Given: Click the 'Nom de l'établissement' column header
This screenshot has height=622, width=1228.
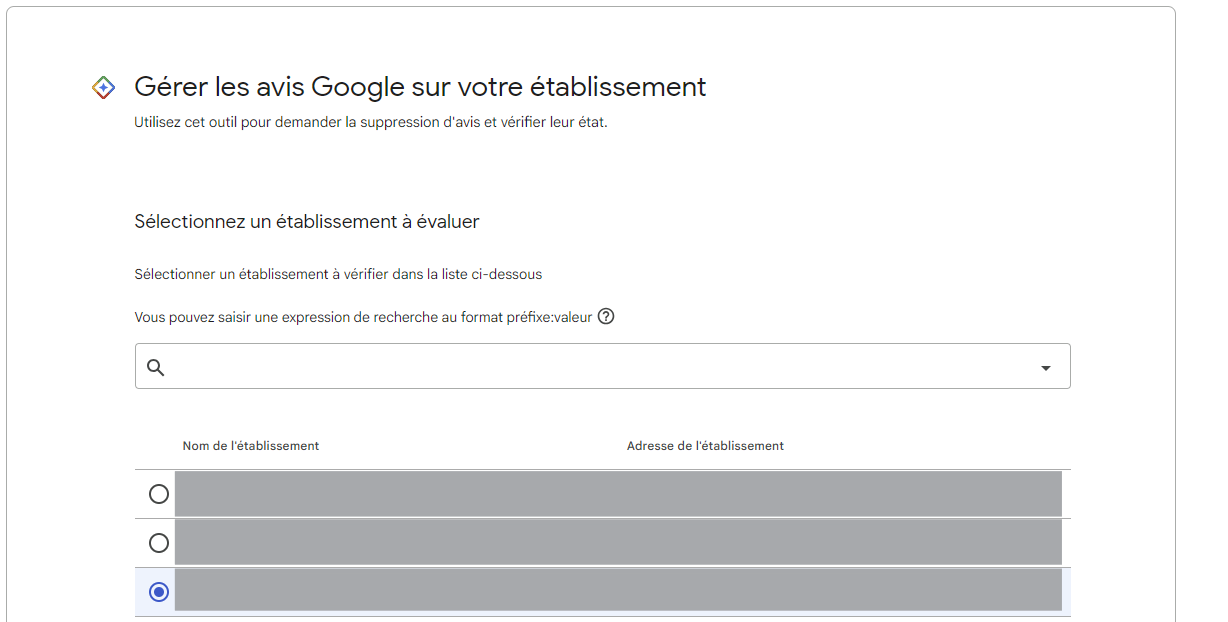Looking at the screenshot, I should 251,446.
